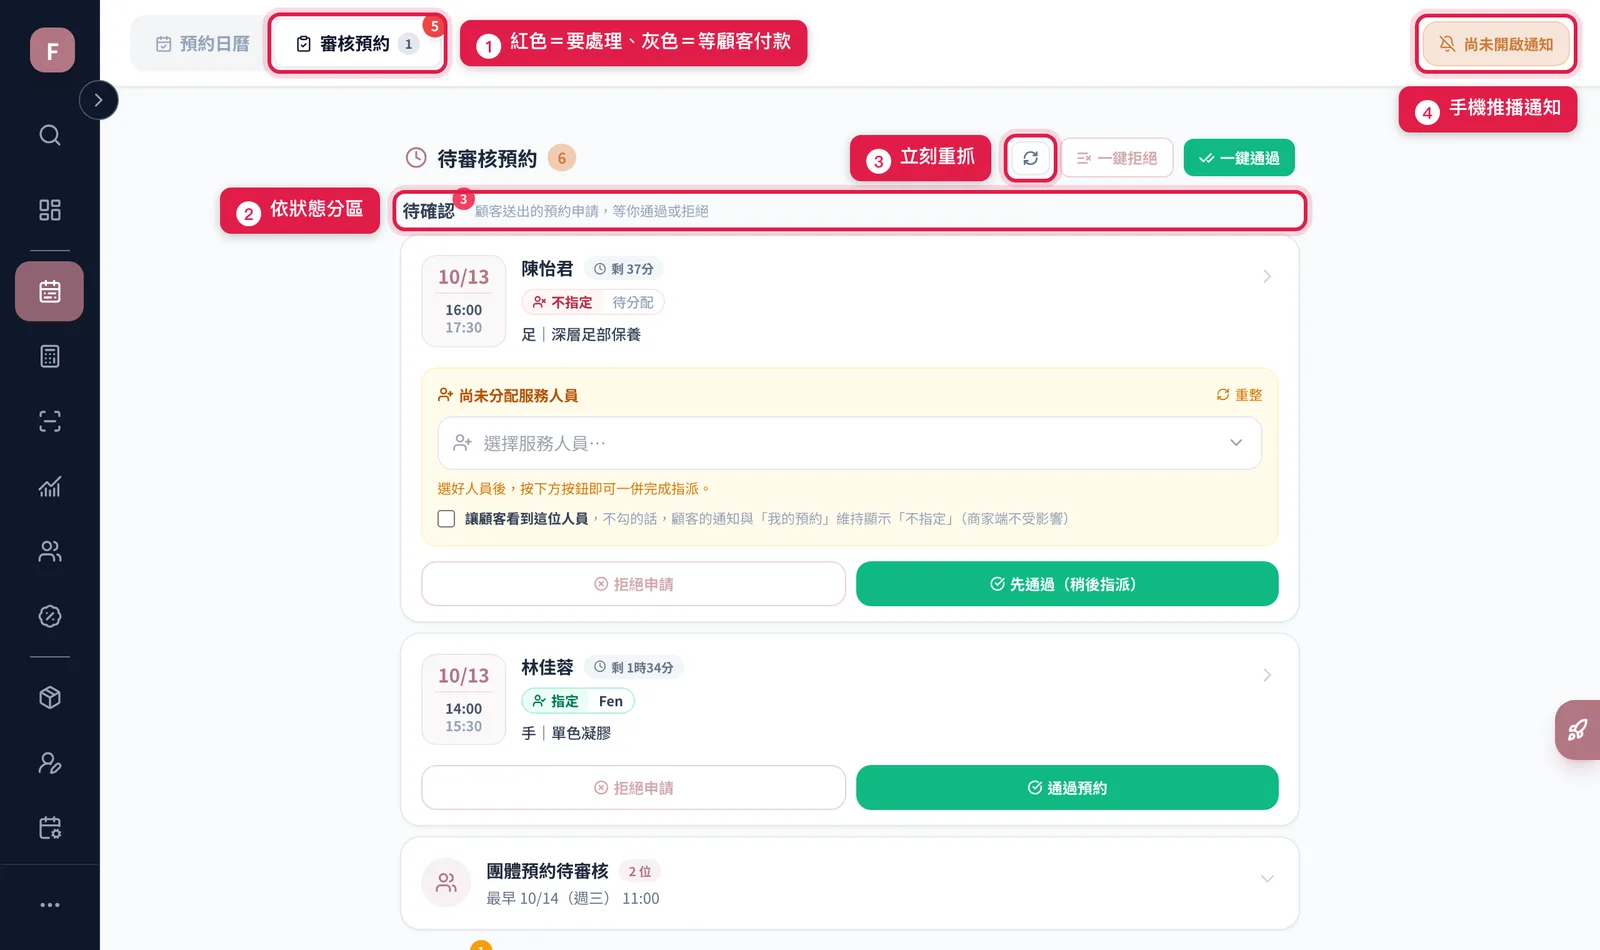Click 重整 in staff assignment panel
The width and height of the screenshot is (1600, 950).
[x=1239, y=395]
